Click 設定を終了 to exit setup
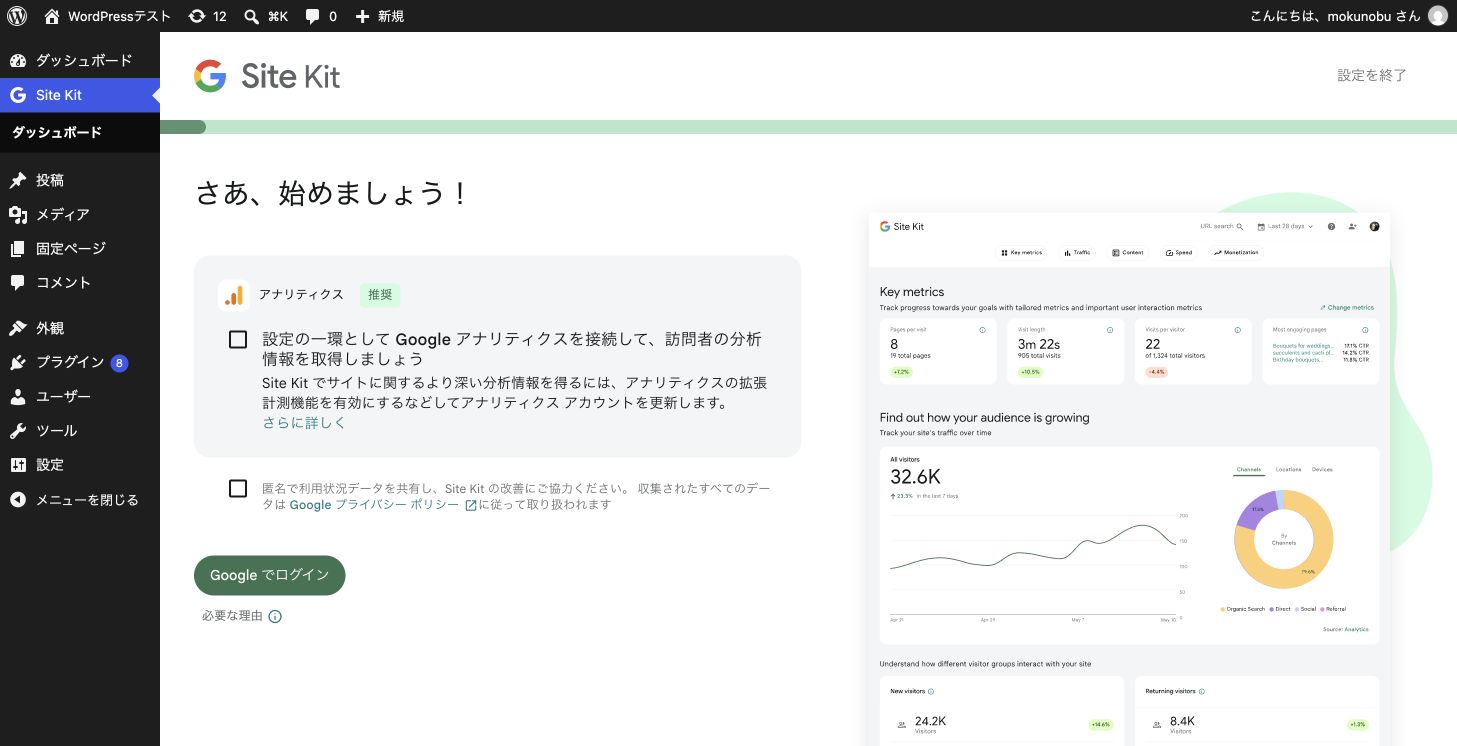Viewport: 1457px width, 746px height. click(x=1372, y=75)
